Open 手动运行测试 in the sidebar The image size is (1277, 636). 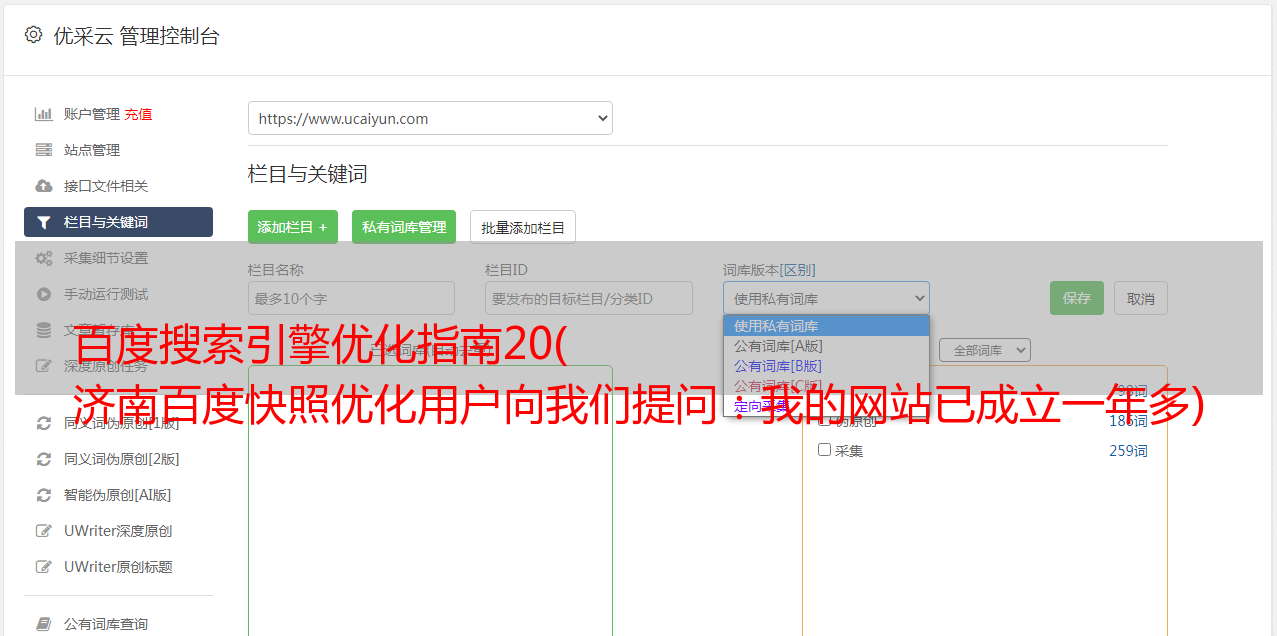pos(106,294)
